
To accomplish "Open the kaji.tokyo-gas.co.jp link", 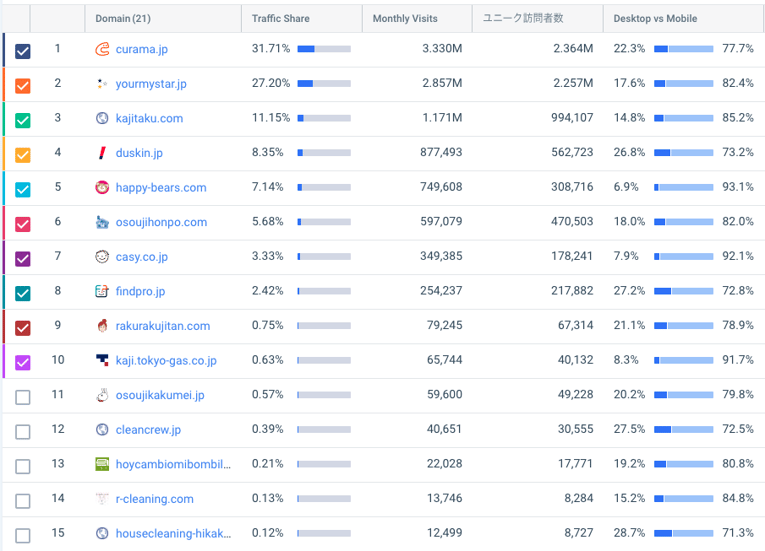I will (x=166, y=361).
